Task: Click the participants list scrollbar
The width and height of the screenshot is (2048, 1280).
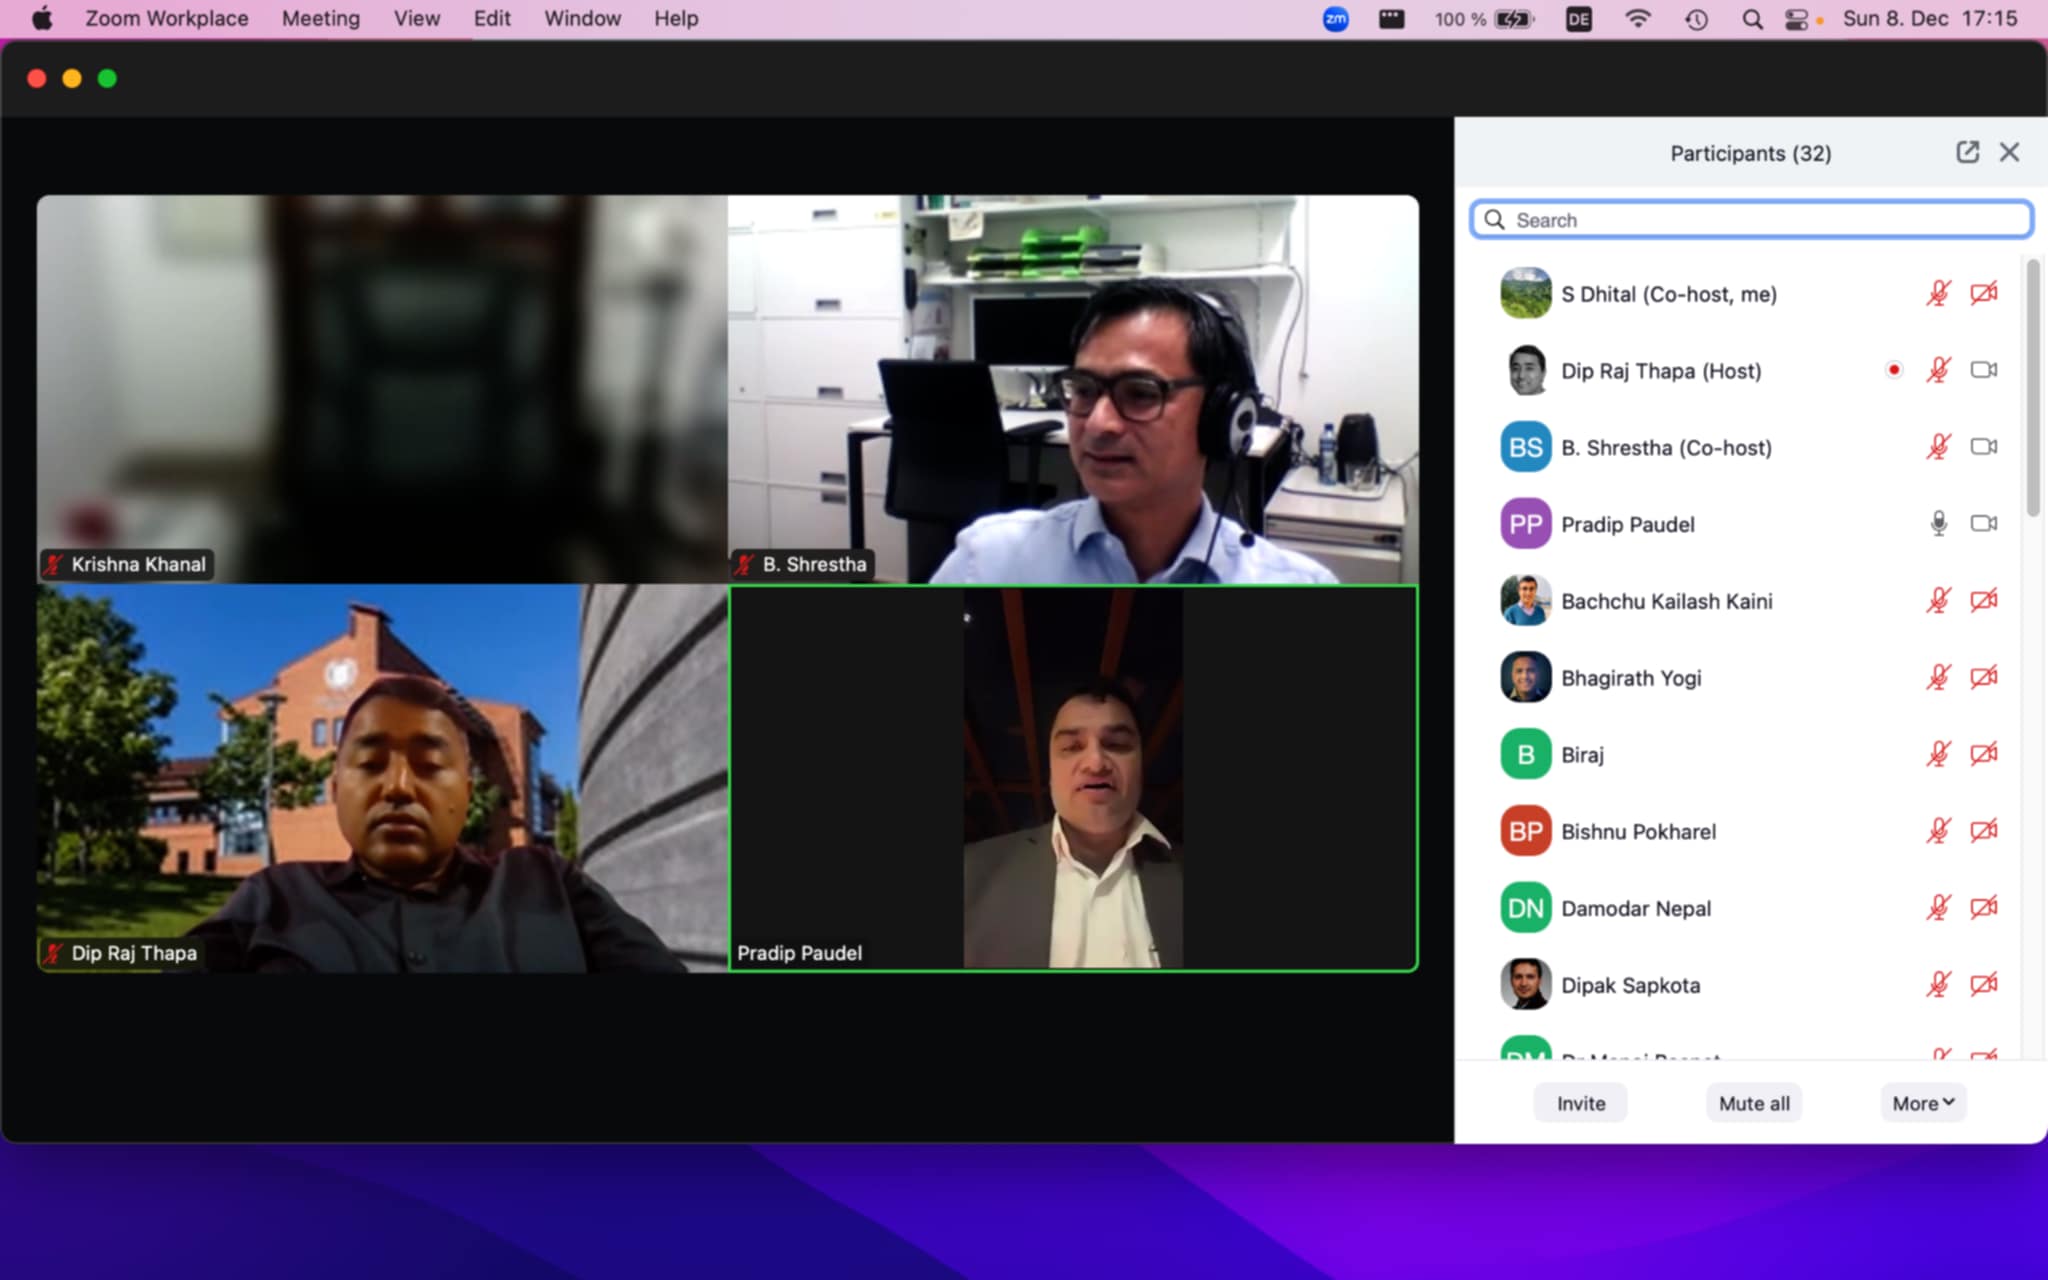Action: point(2032,388)
